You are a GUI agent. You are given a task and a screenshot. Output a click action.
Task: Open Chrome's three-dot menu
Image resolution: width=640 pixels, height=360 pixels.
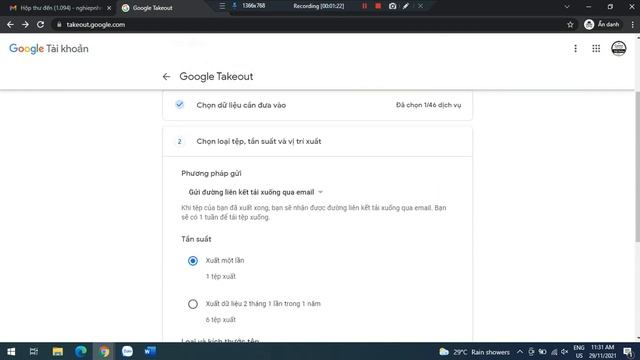pos(632,24)
